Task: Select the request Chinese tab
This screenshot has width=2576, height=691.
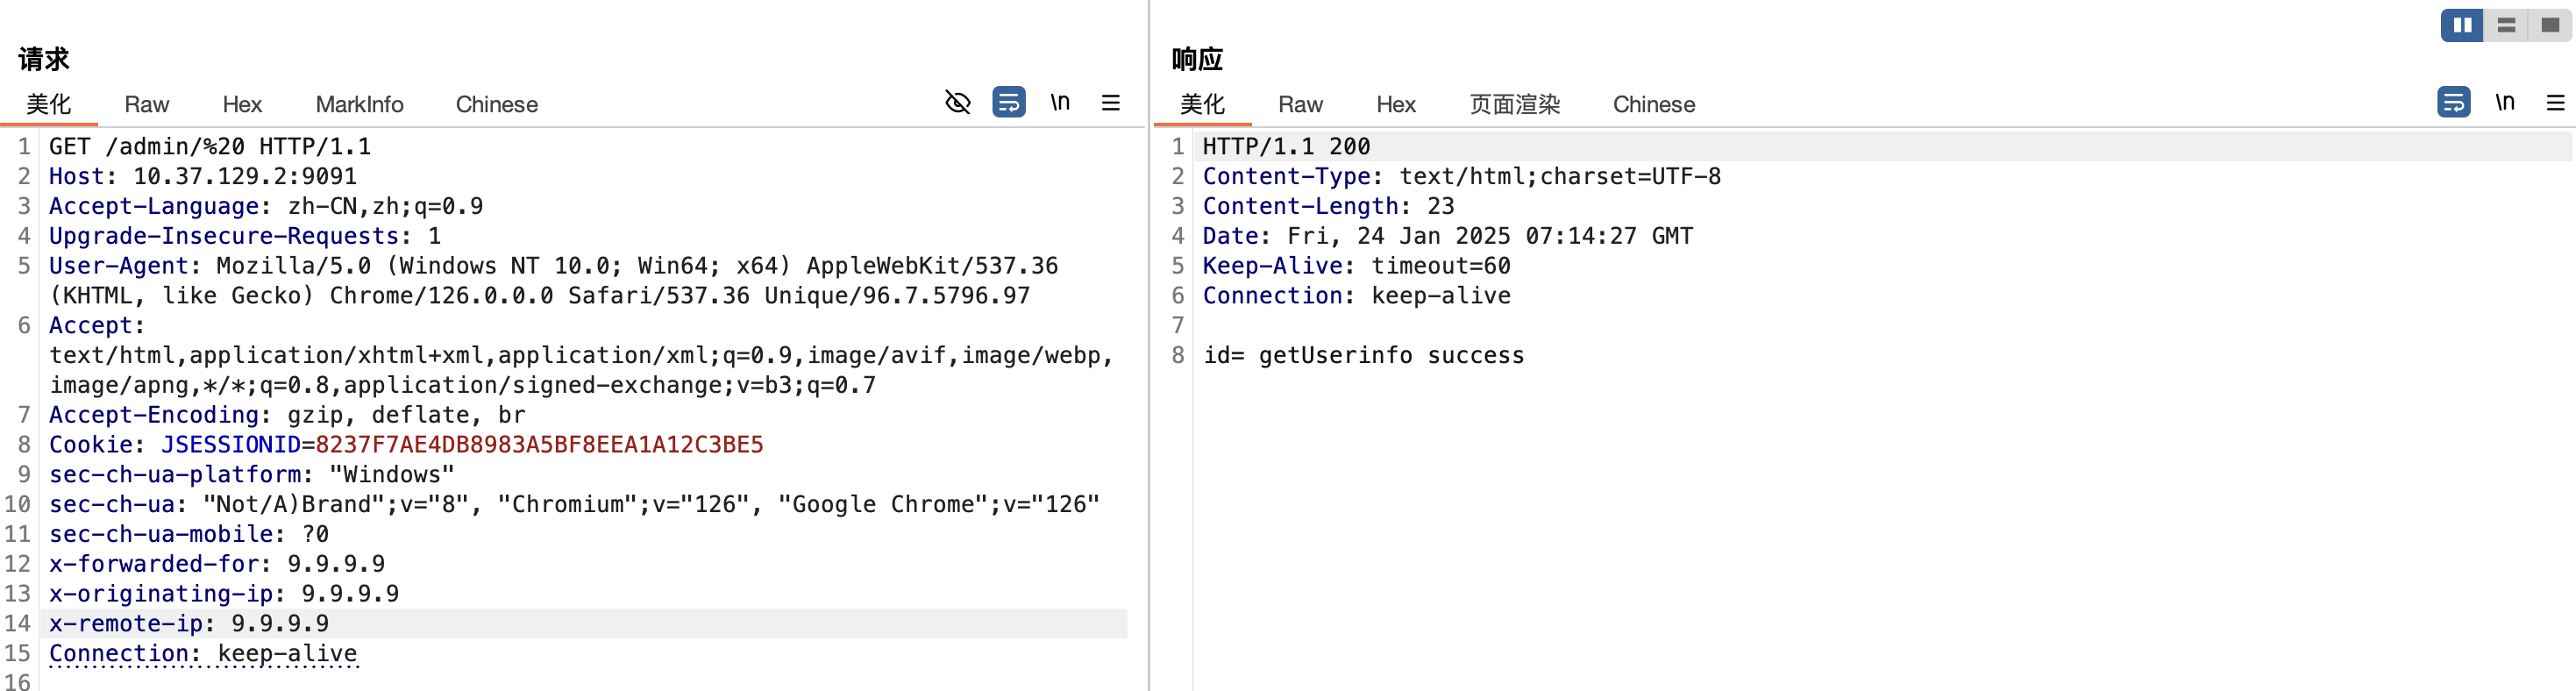Action: pyautogui.click(x=496, y=104)
